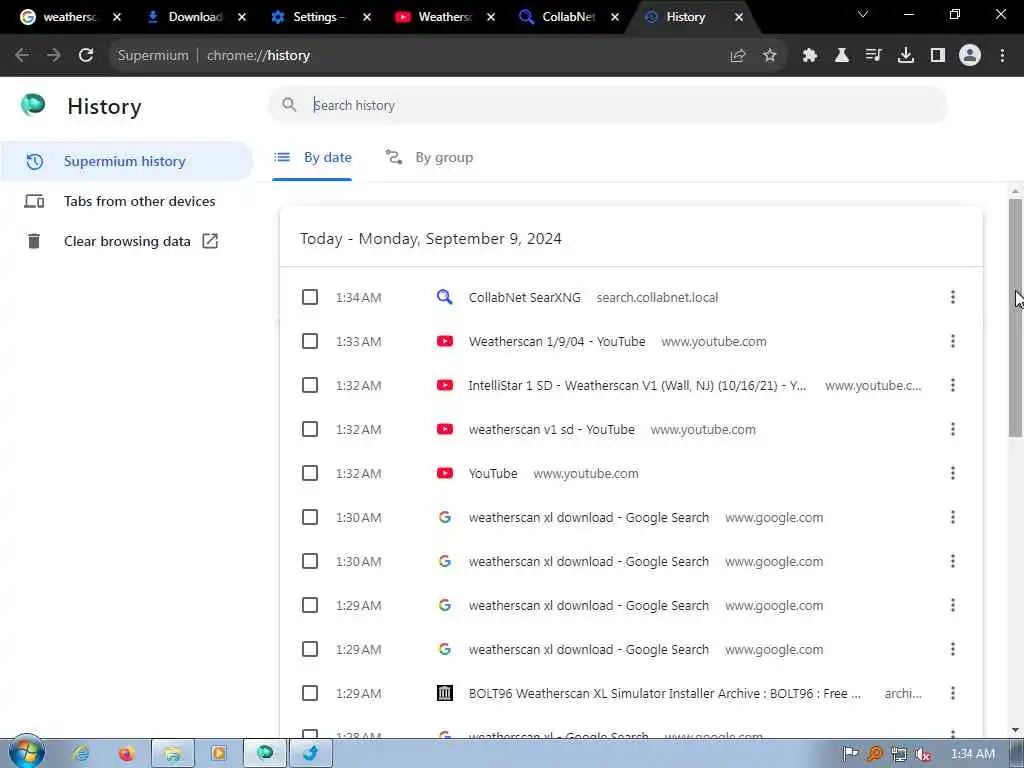Go back using the back arrow
1024x768 pixels.
pos(22,56)
